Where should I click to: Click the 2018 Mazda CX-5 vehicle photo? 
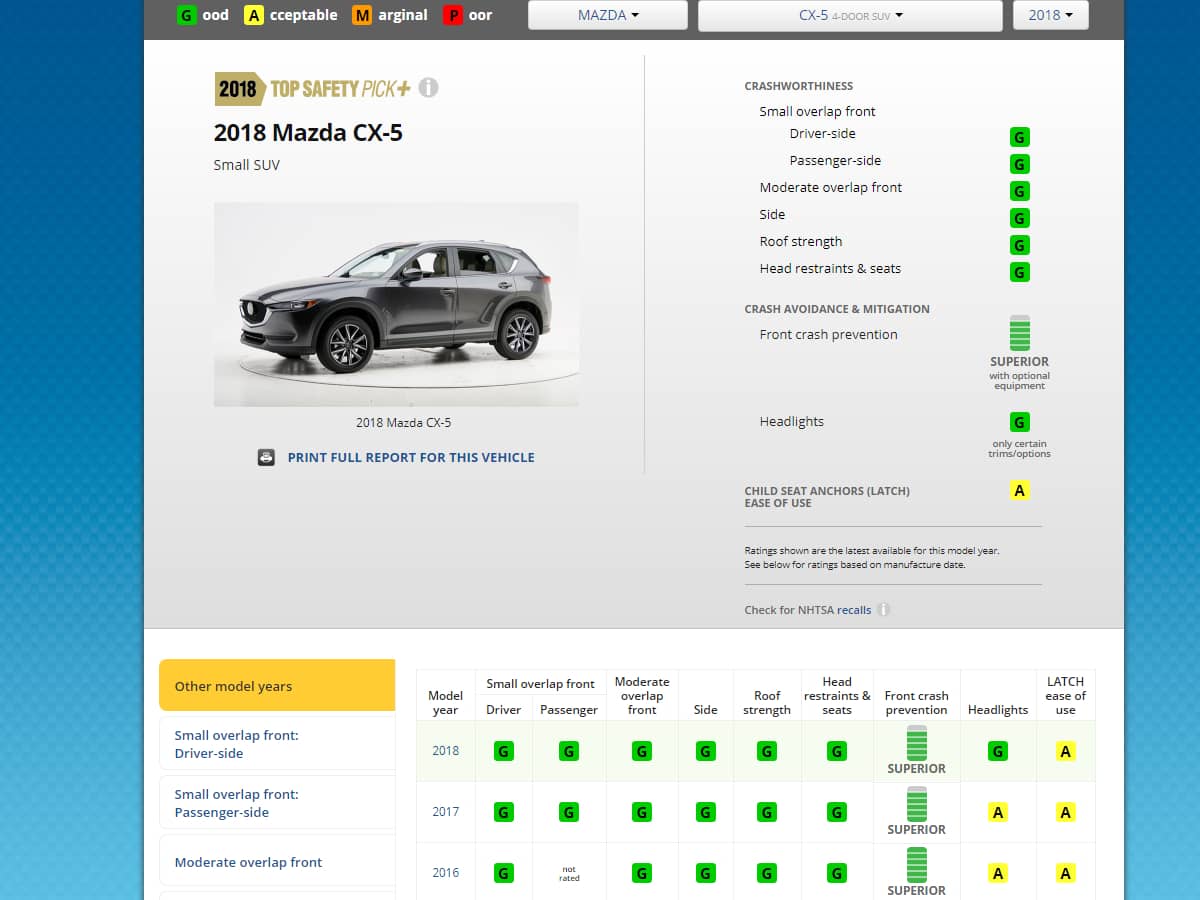396,304
